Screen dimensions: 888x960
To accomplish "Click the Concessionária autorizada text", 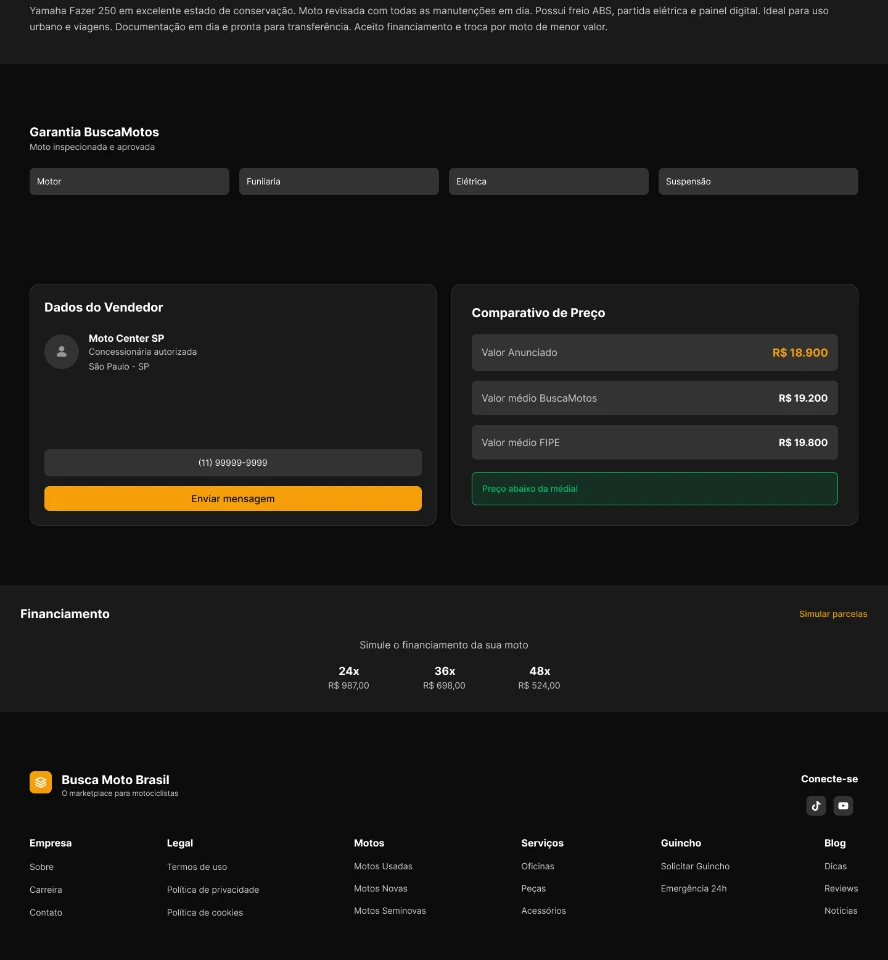I will 143,352.
